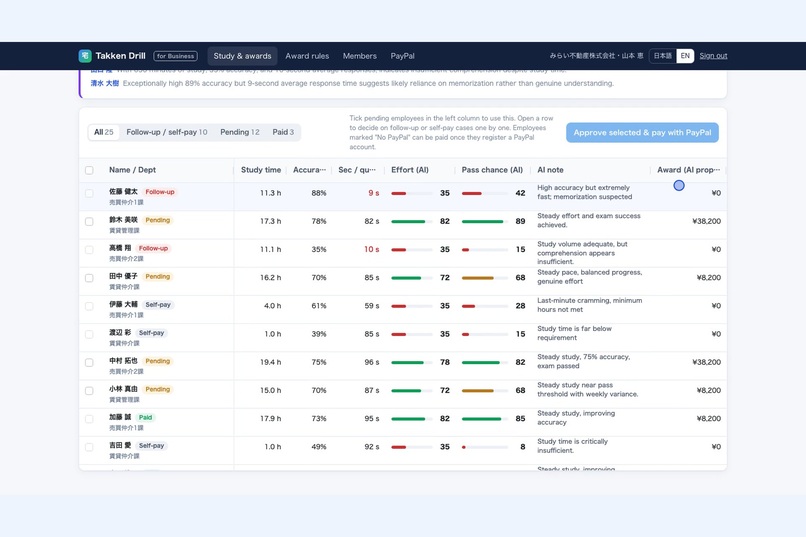Open the PayPal tab
Image resolution: width=806 pixels, height=537 pixels.
[402, 55]
